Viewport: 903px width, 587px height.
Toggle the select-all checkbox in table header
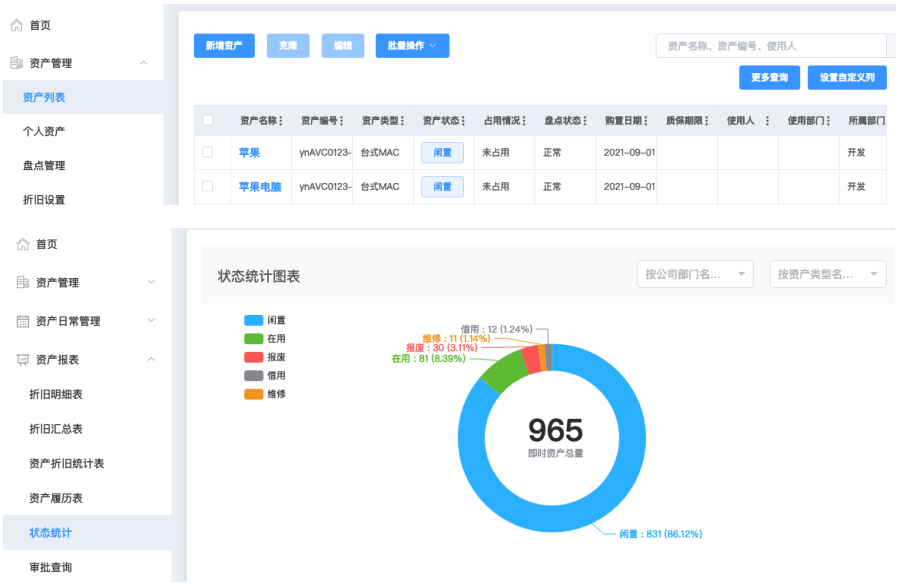208,121
